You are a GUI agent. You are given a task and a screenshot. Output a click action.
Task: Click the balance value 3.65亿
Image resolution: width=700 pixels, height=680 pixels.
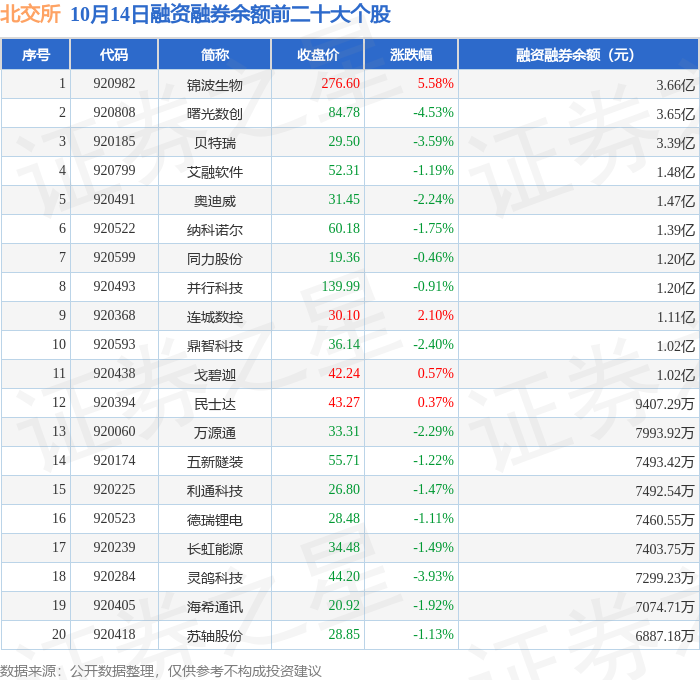pyautogui.click(x=675, y=114)
